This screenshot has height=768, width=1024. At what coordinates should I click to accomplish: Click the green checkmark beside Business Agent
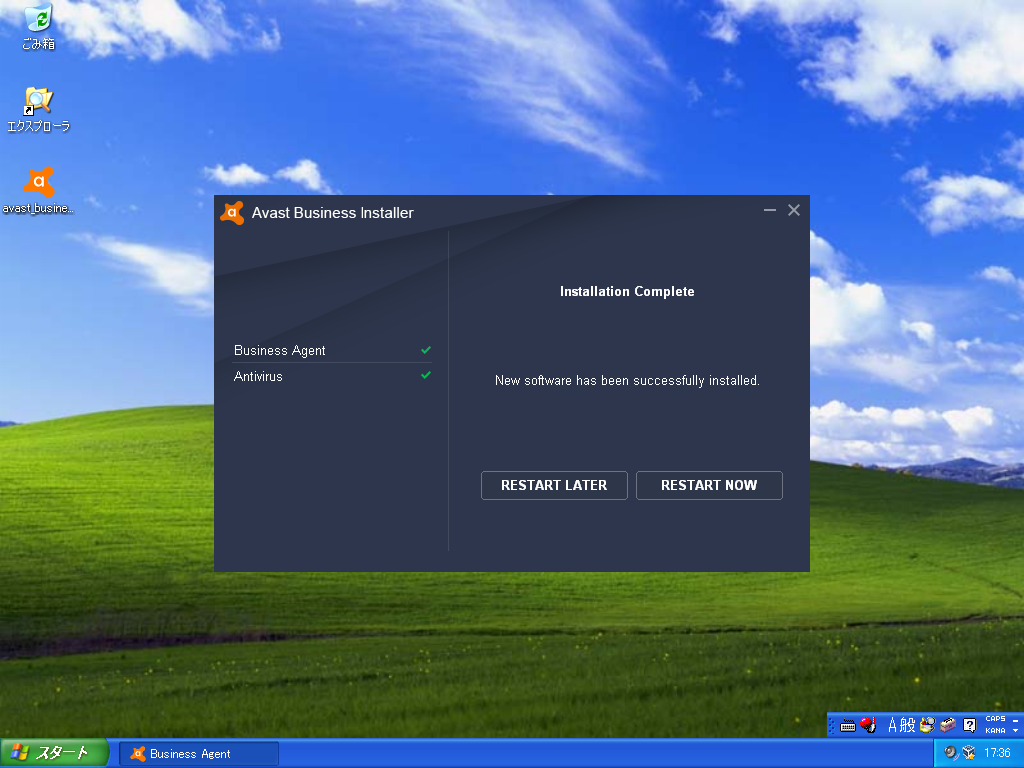(426, 350)
